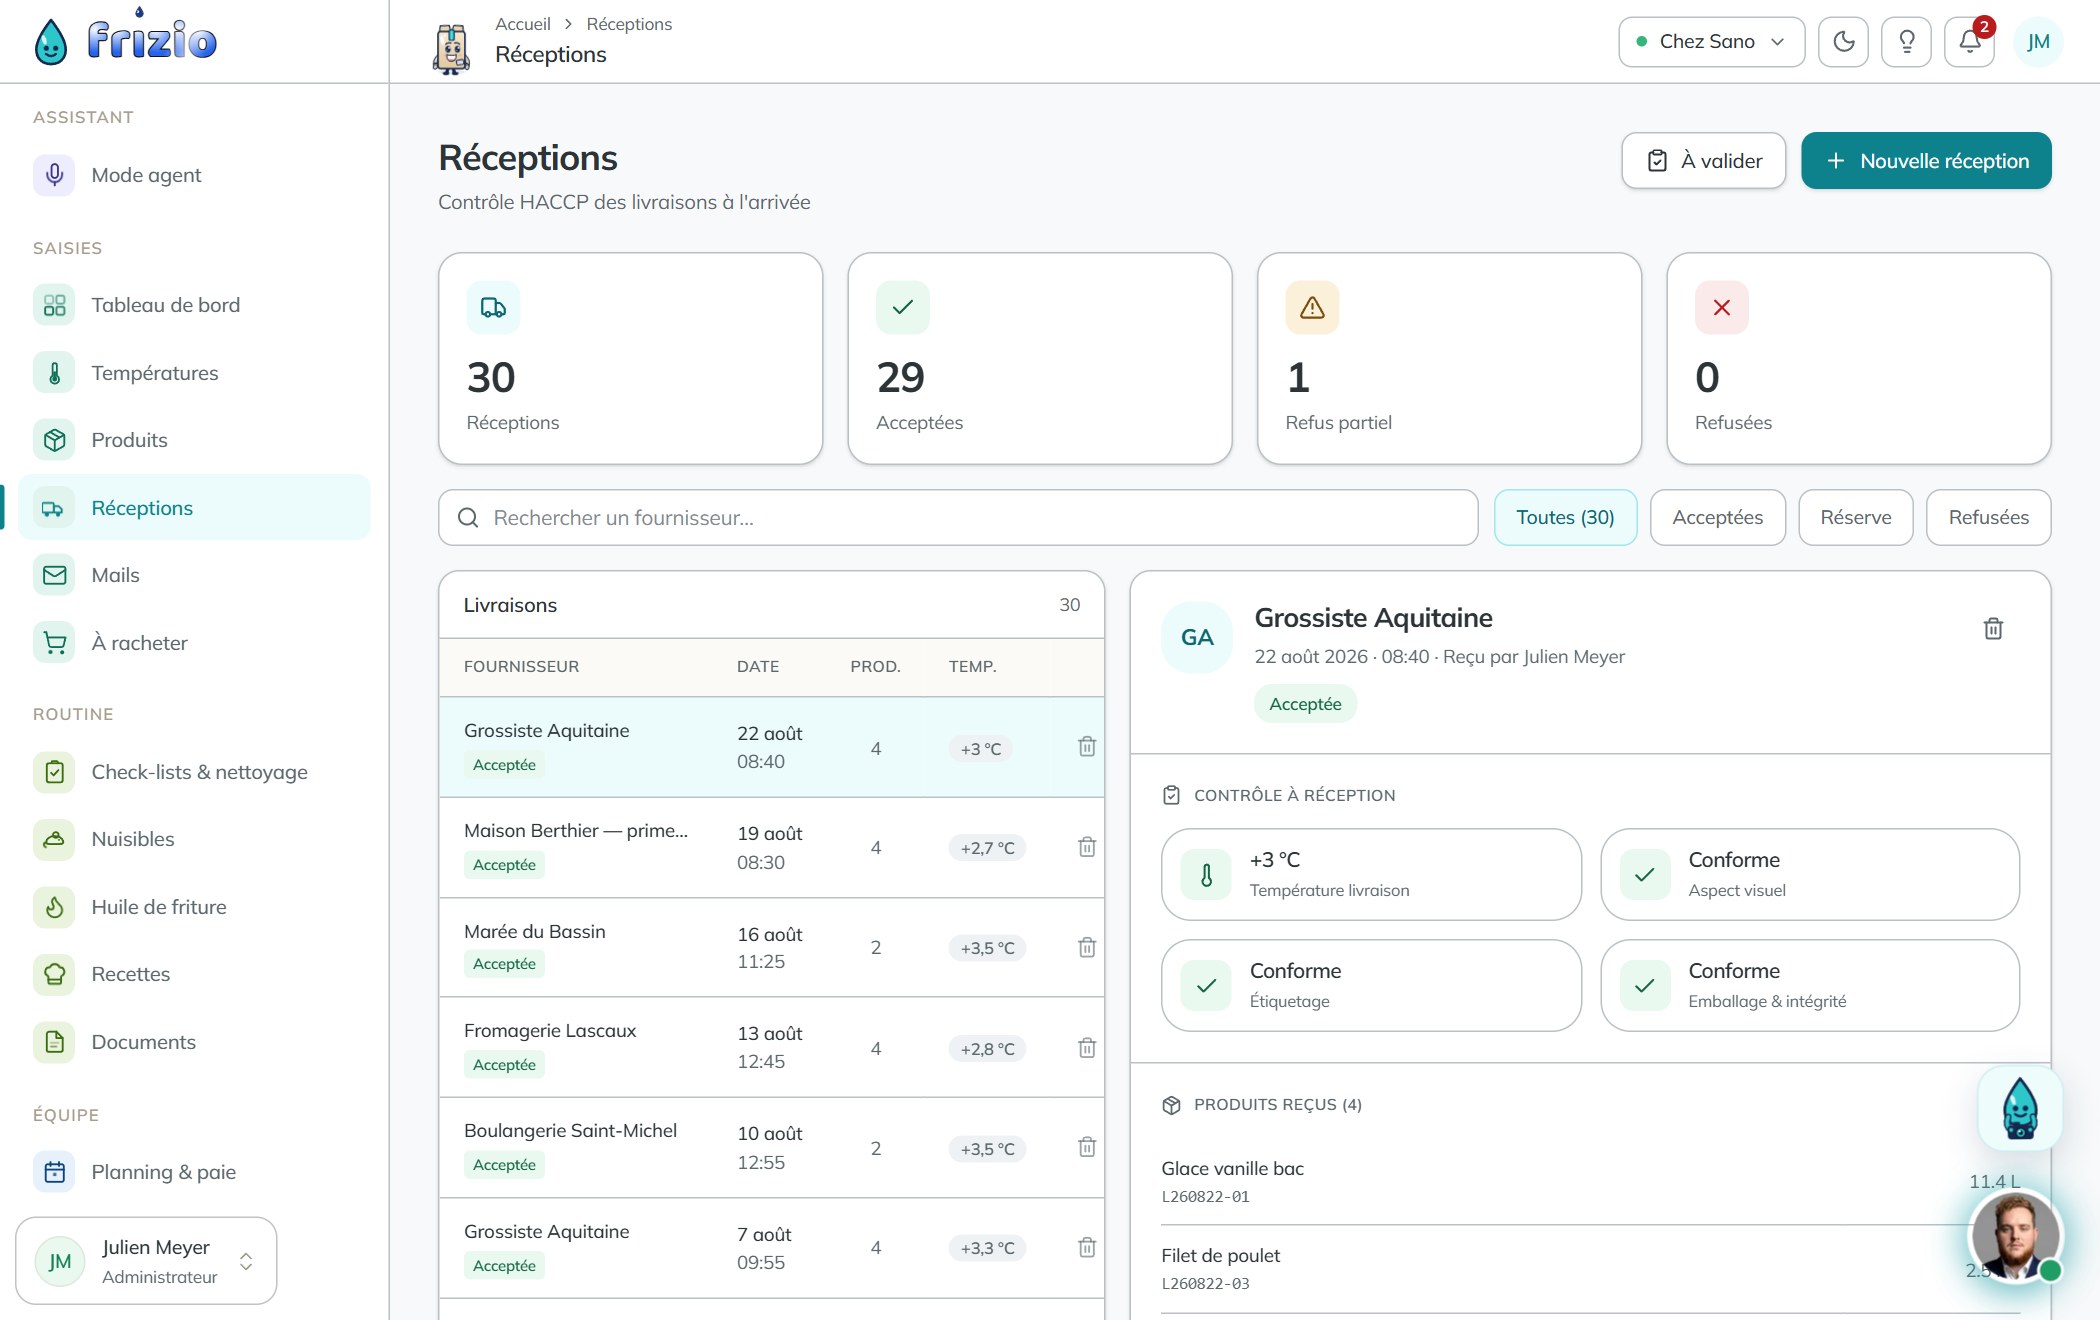Open Nuisibles section
The image size is (2100, 1320).
[194, 839]
